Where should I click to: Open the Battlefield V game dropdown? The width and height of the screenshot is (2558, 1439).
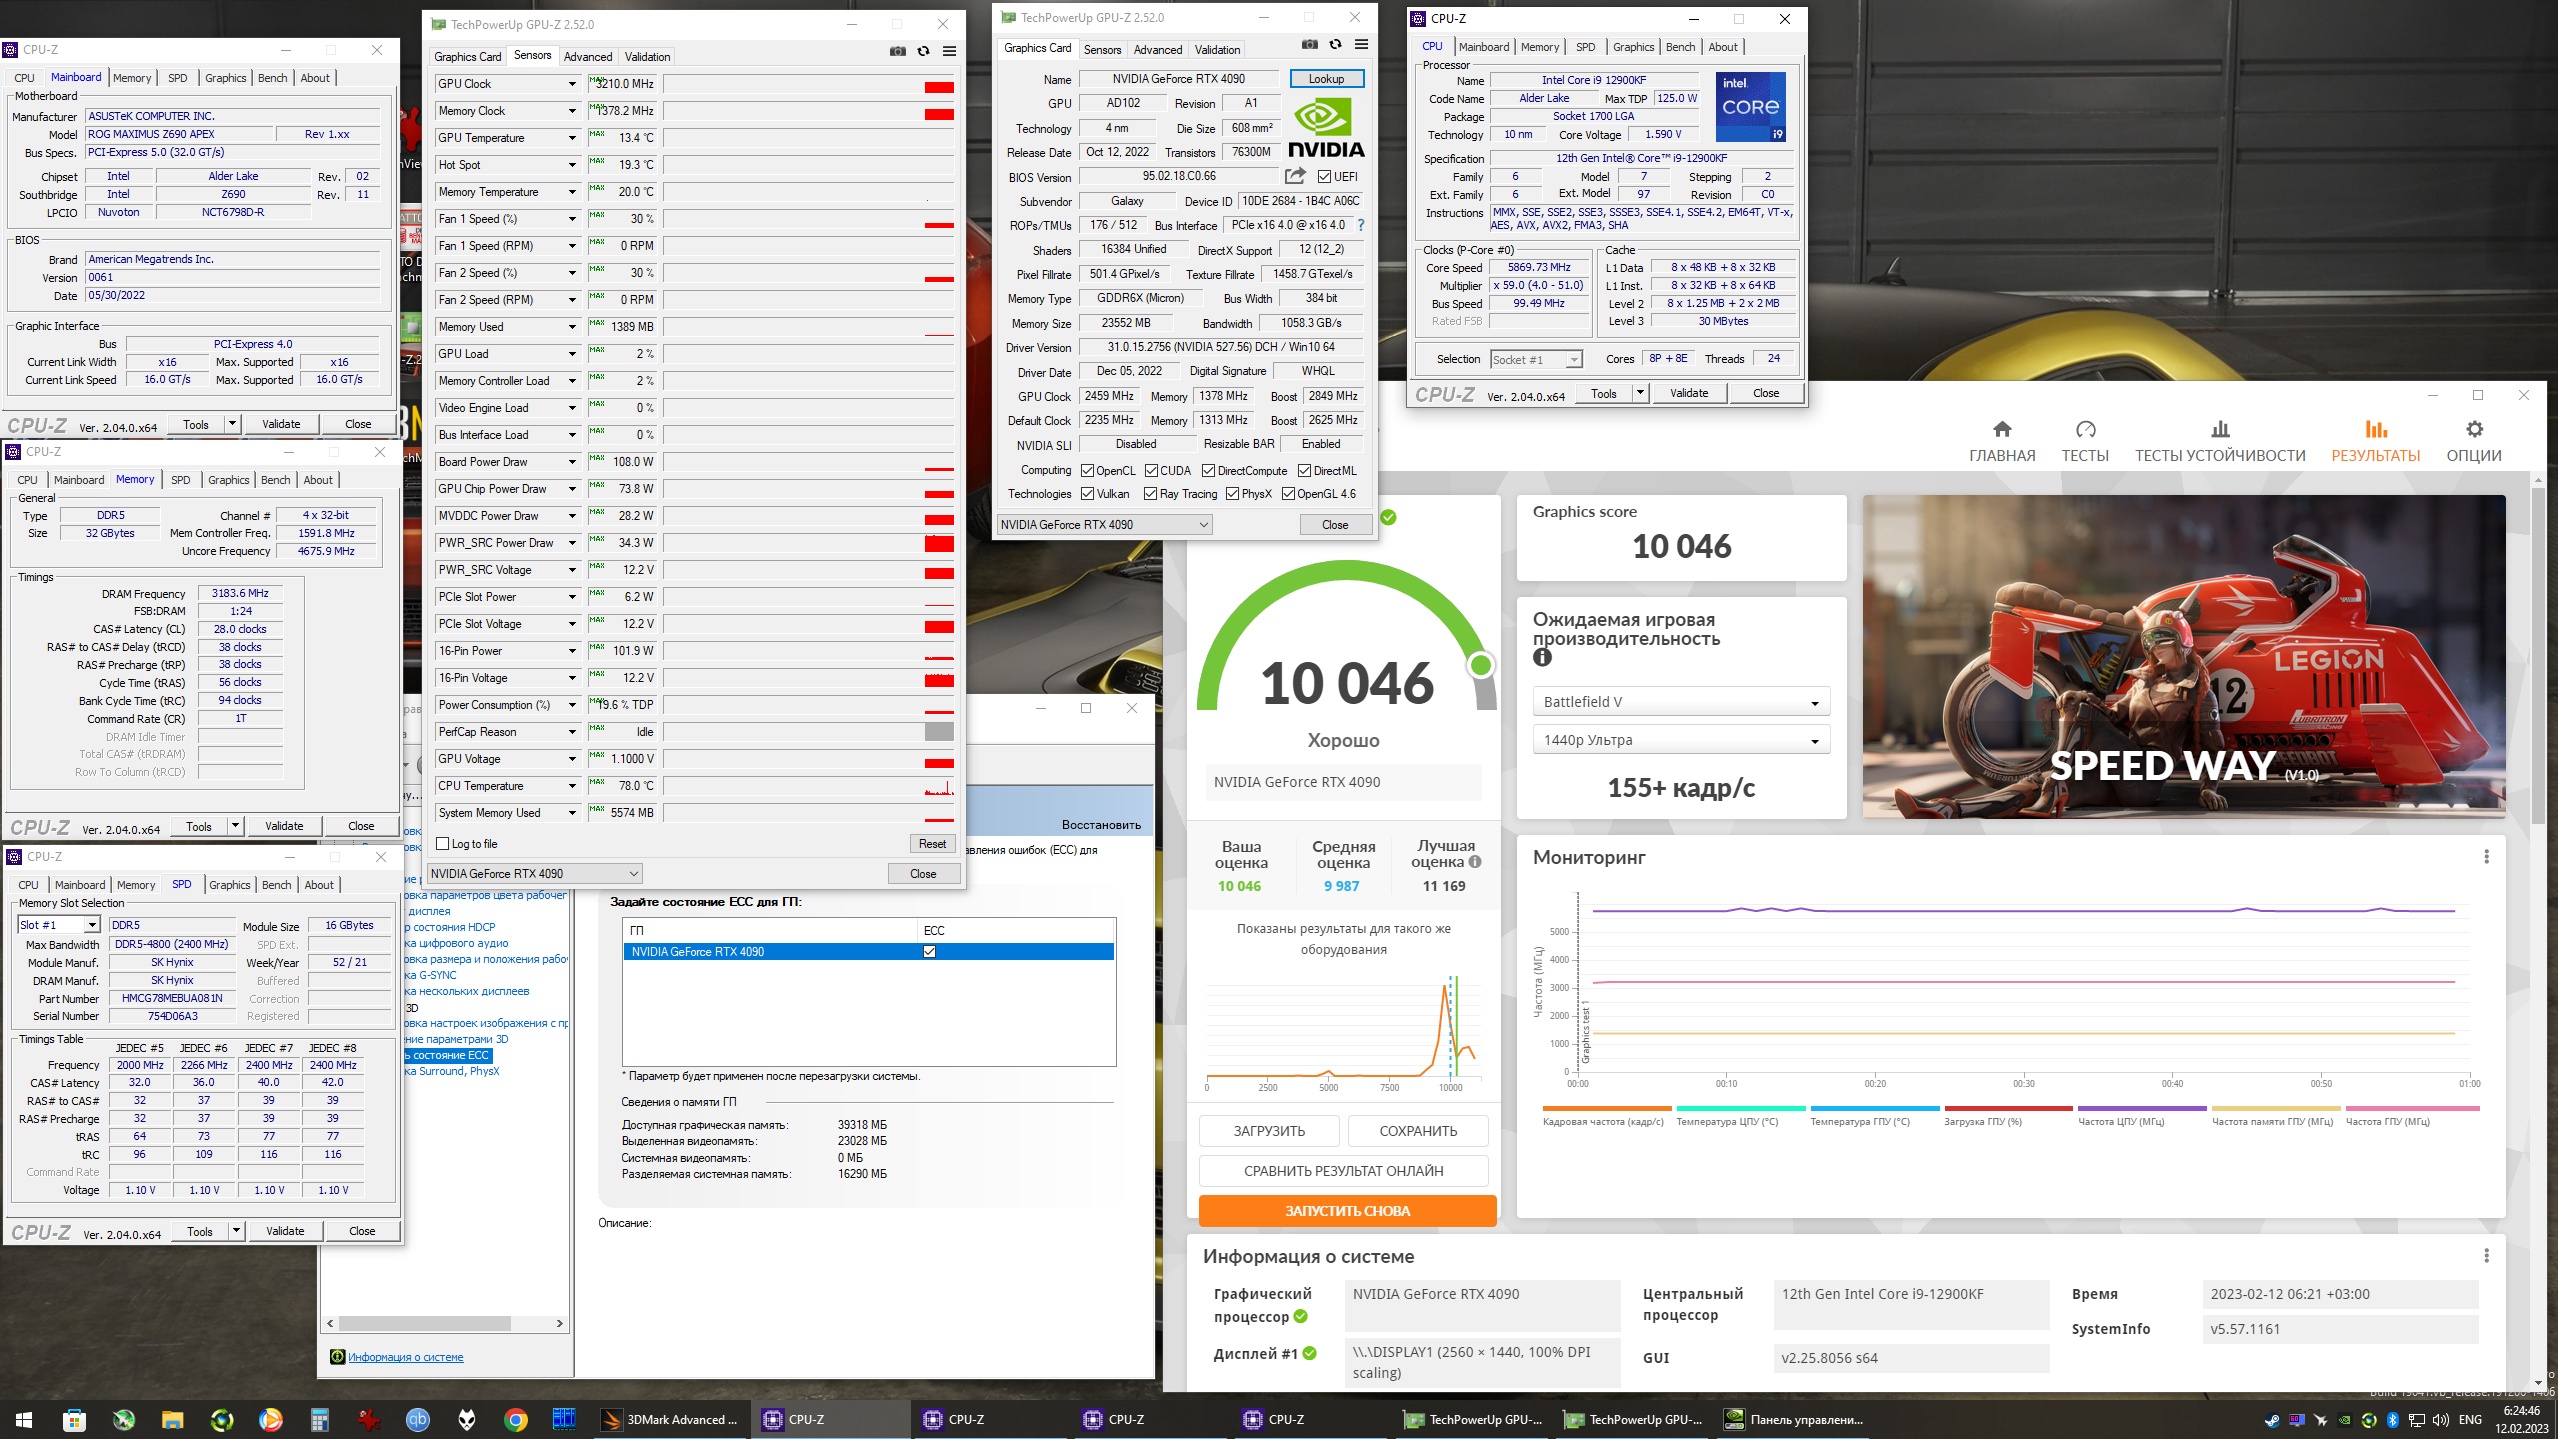1681,702
